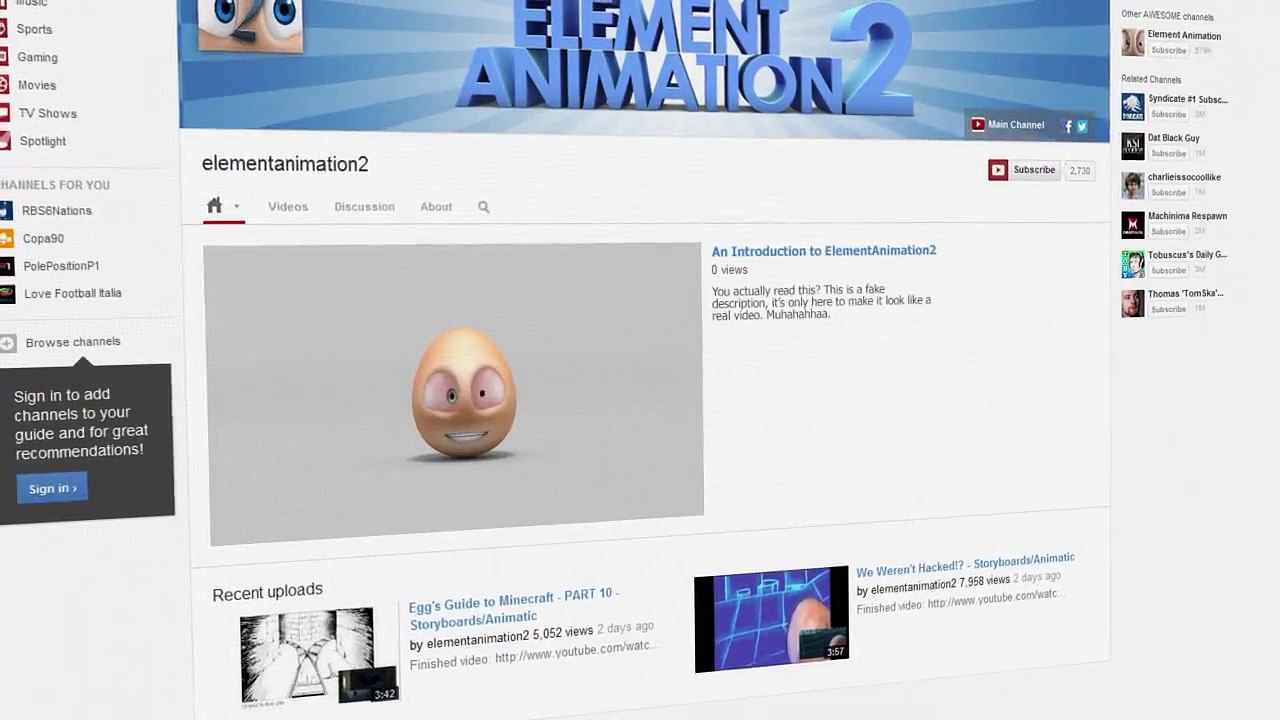Open the Gaming category icon in sidebar
1280x720 pixels.
click(4, 57)
